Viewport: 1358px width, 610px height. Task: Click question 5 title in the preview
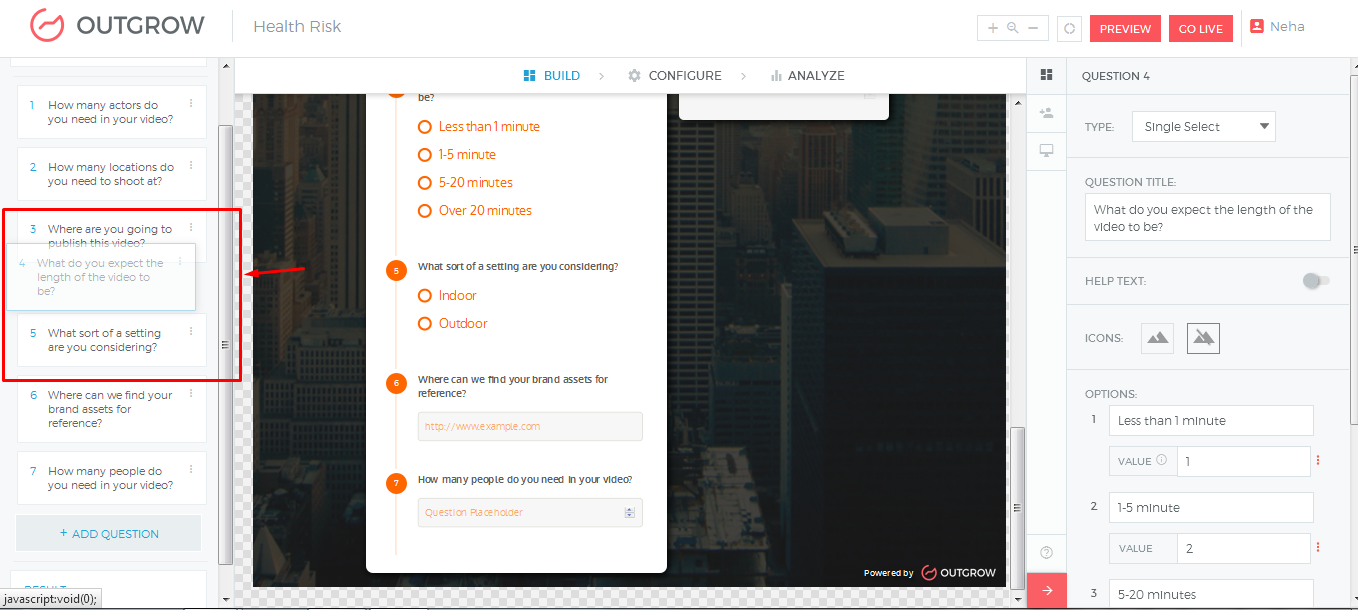point(518,267)
